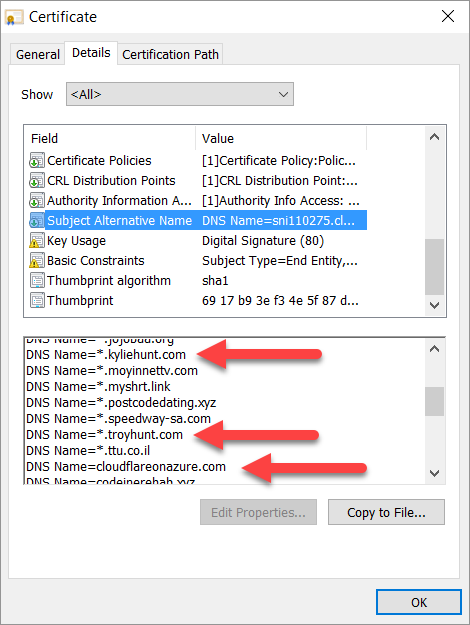Click the Authority Information Access icon
This screenshot has width=470, height=625.
click(x=37, y=200)
